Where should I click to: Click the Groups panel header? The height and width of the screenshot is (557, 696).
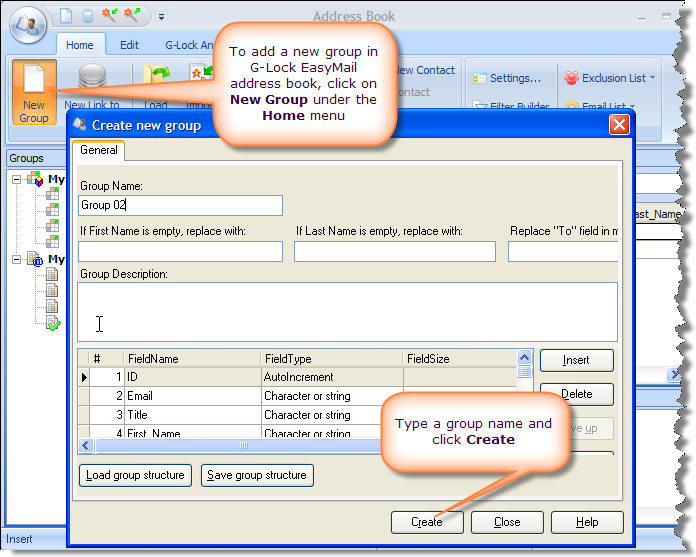coord(36,158)
